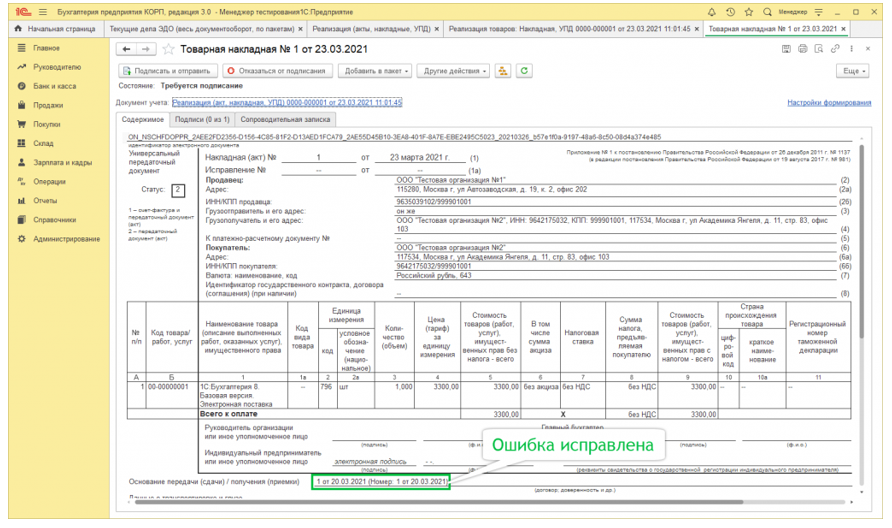This screenshot has height=528, width=892.
Task: Expand the 'Другие действия' dropdown
Action: click(453, 71)
